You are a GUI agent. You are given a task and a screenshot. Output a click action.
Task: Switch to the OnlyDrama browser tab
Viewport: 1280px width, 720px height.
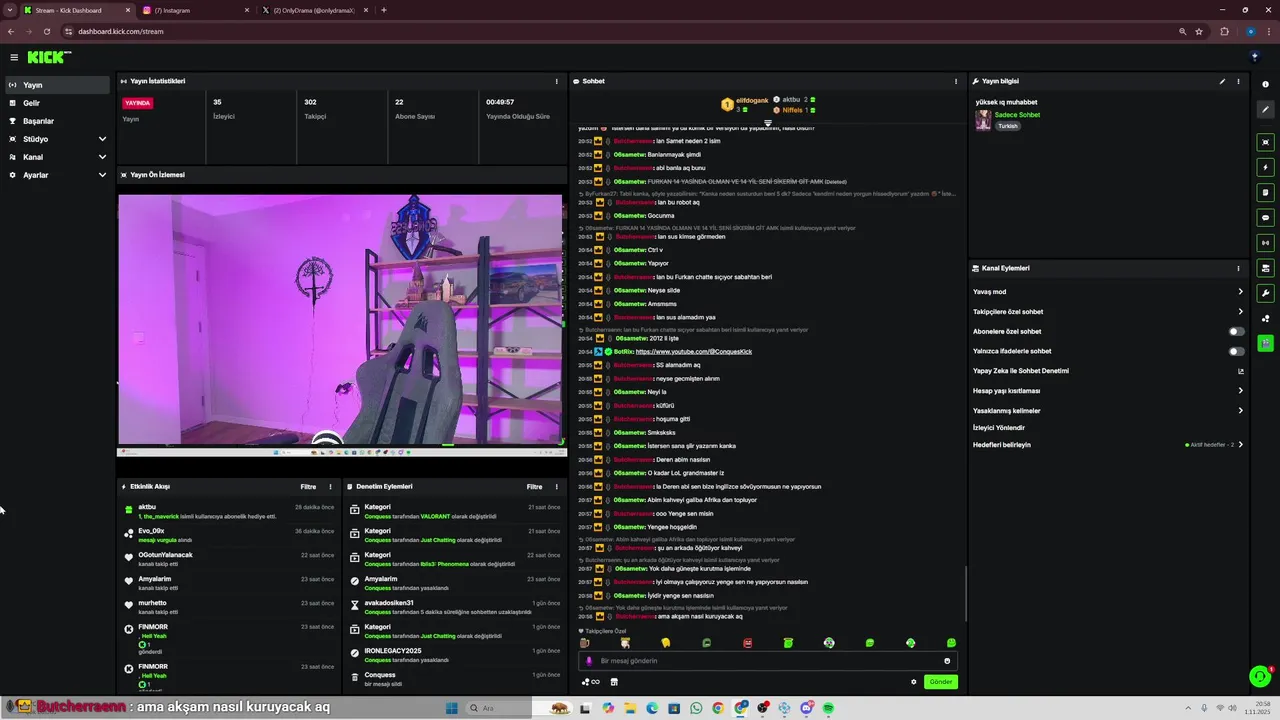(315, 10)
